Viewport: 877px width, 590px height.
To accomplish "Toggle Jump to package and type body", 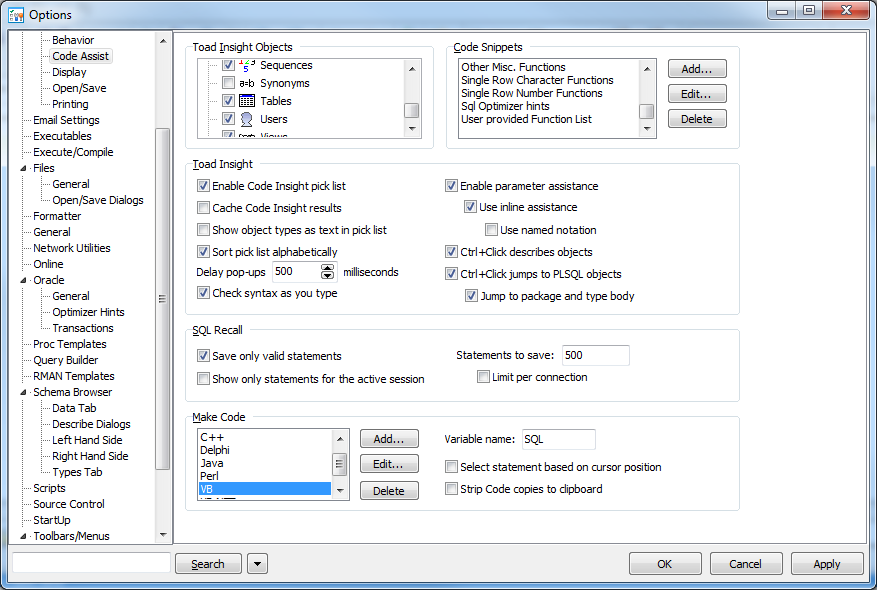I will click(471, 296).
